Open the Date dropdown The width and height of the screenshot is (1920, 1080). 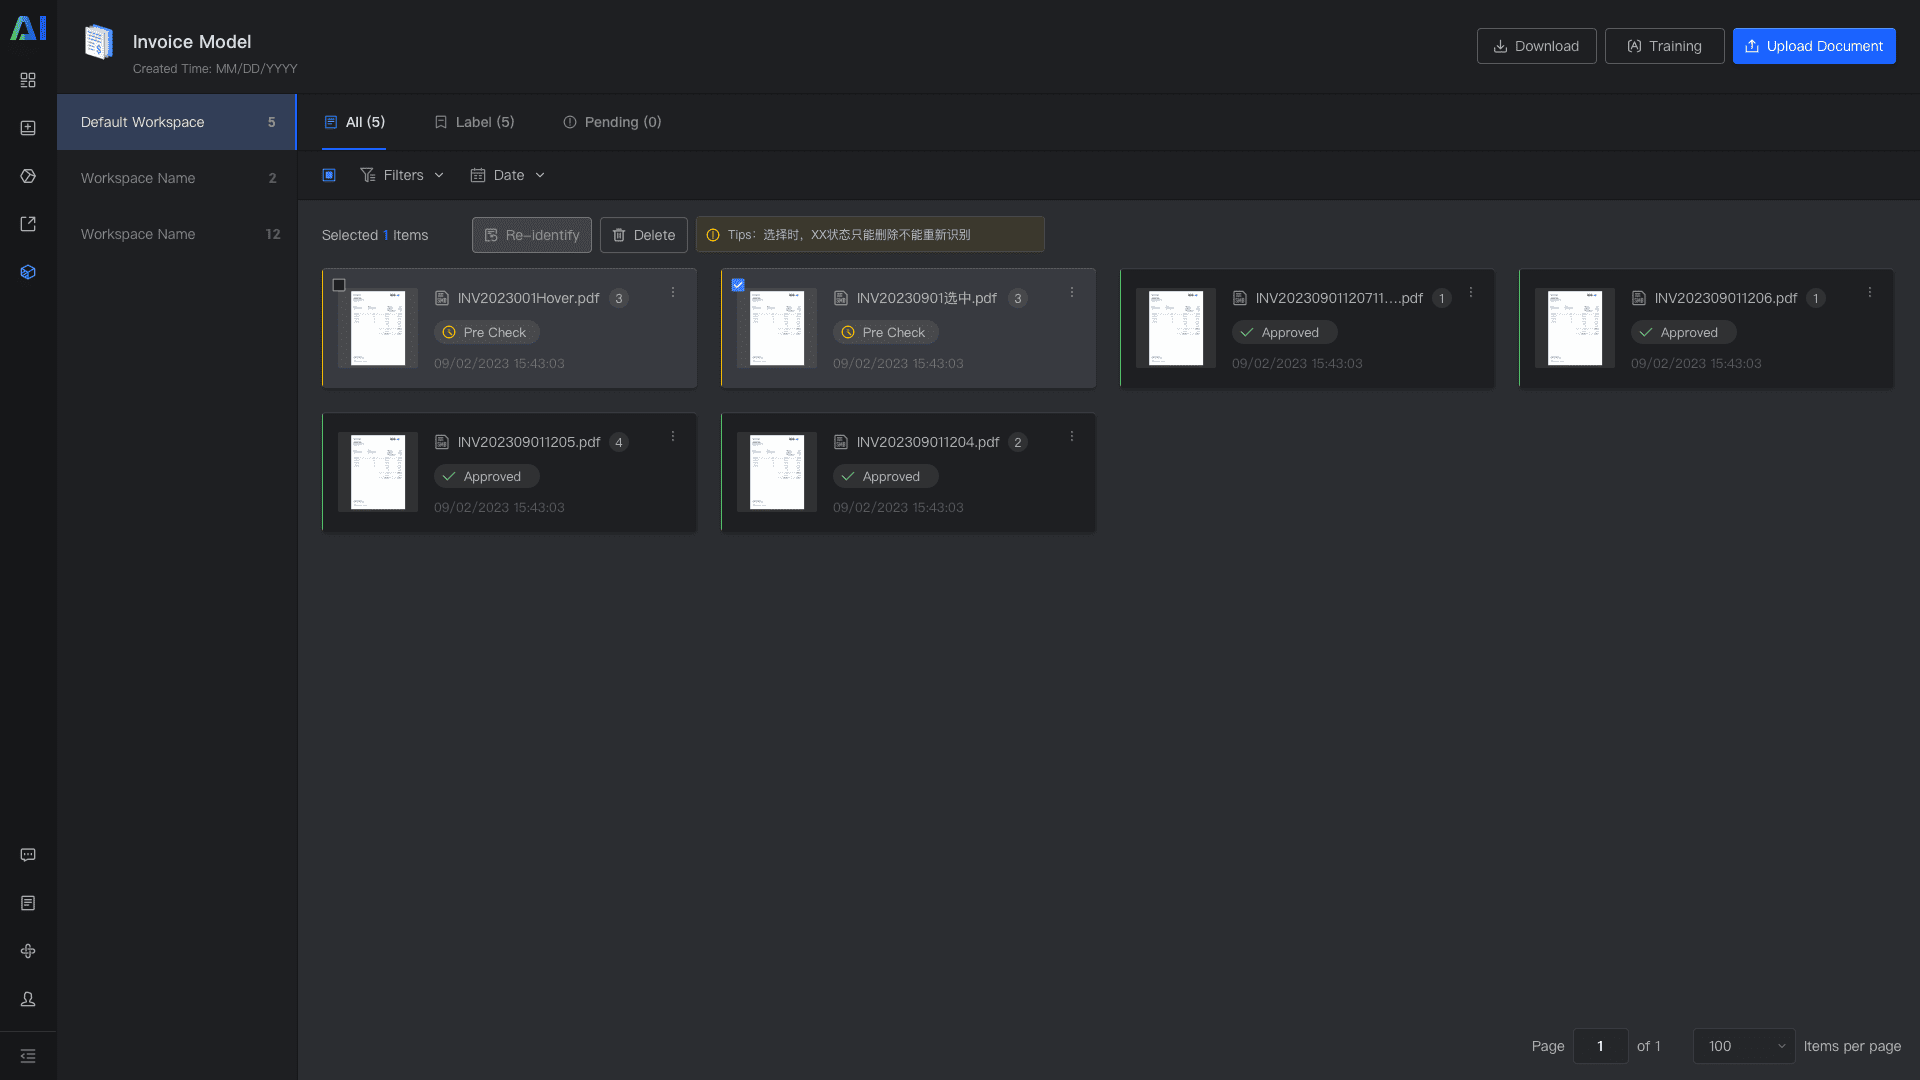click(x=508, y=175)
